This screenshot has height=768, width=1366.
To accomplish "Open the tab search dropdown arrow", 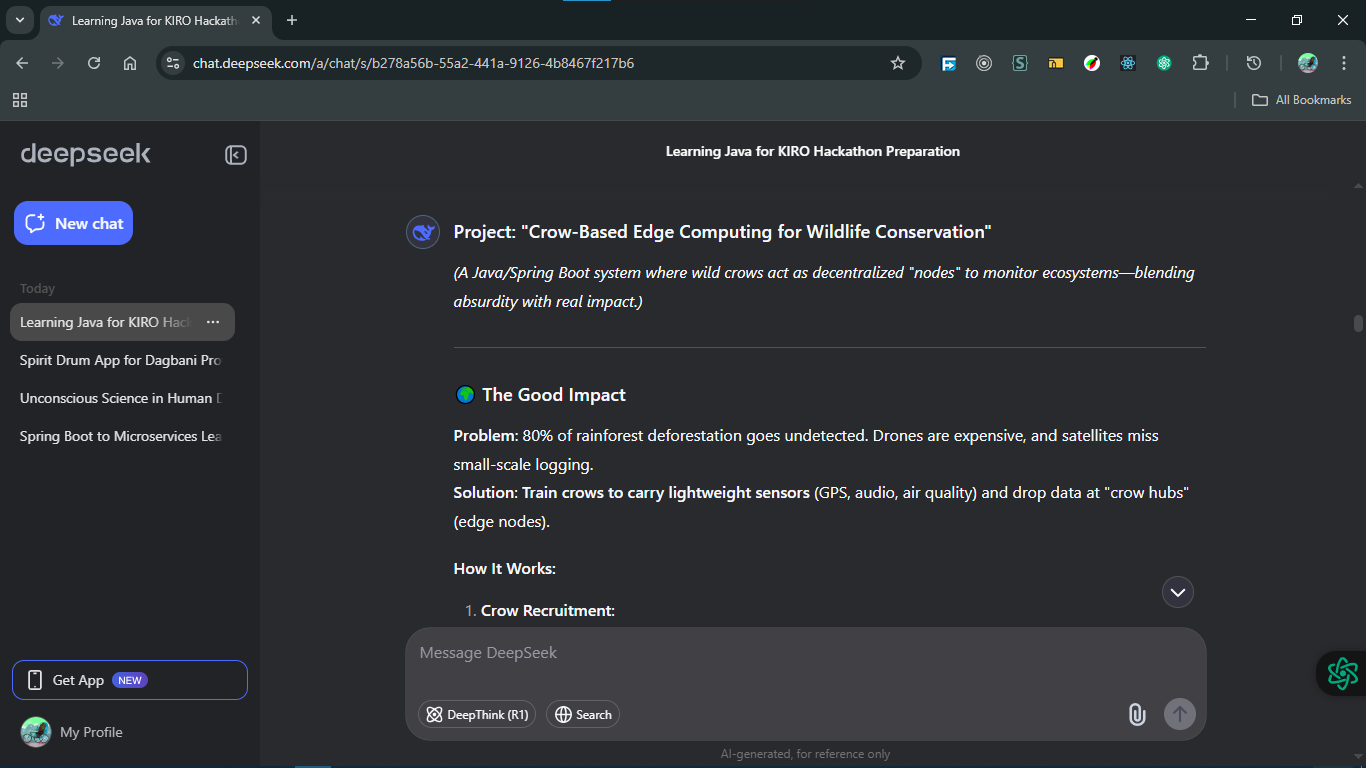I will click(19, 20).
